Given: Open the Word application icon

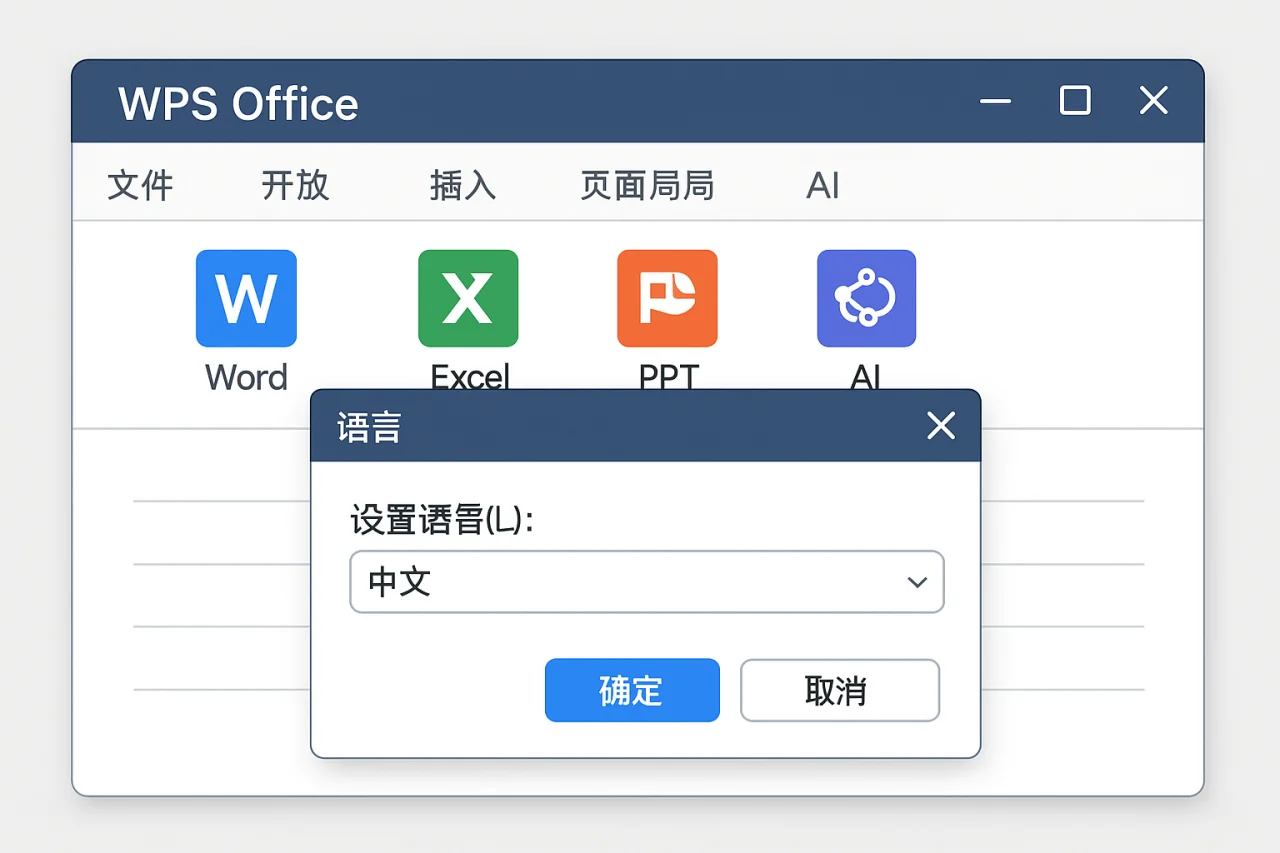Looking at the screenshot, I should [x=246, y=298].
